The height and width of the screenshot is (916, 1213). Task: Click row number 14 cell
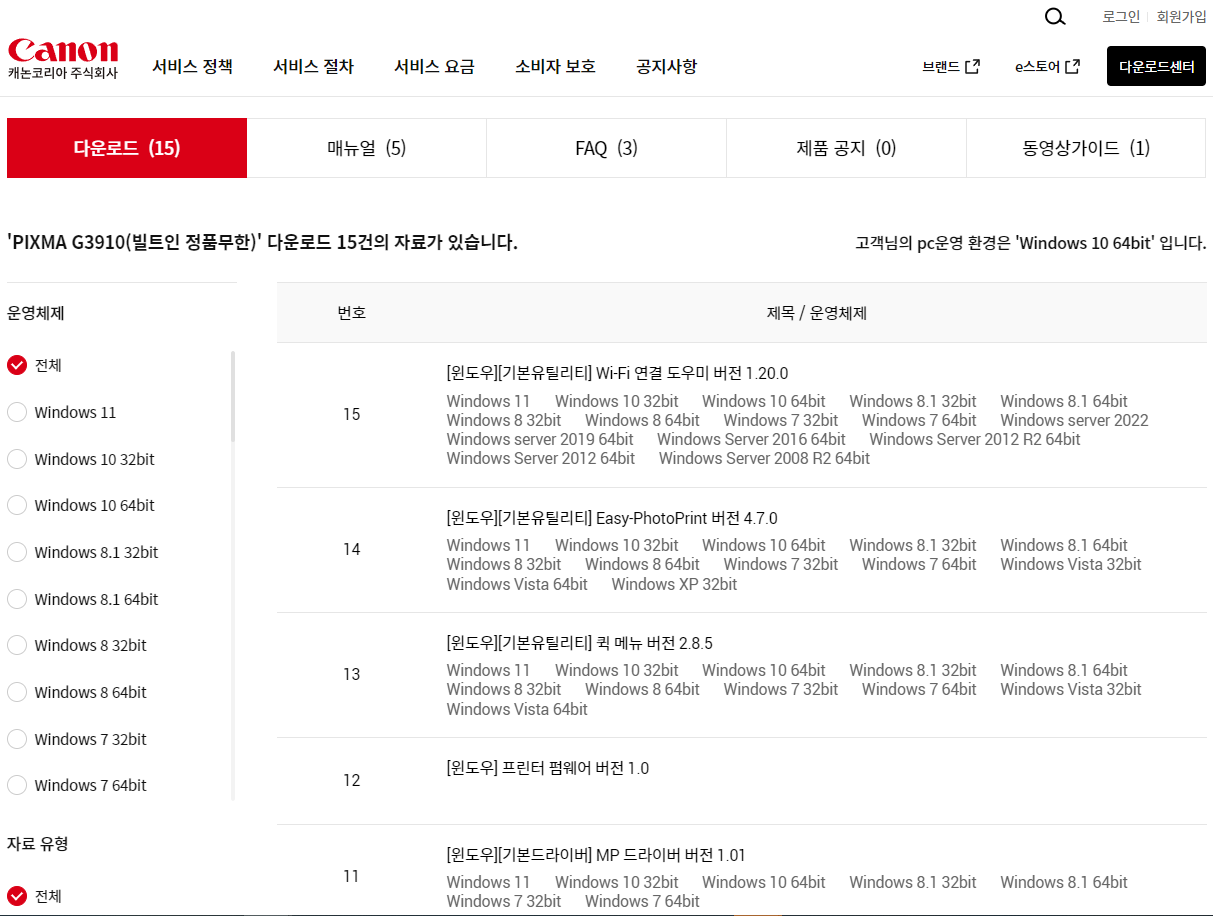(x=351, y=549)
